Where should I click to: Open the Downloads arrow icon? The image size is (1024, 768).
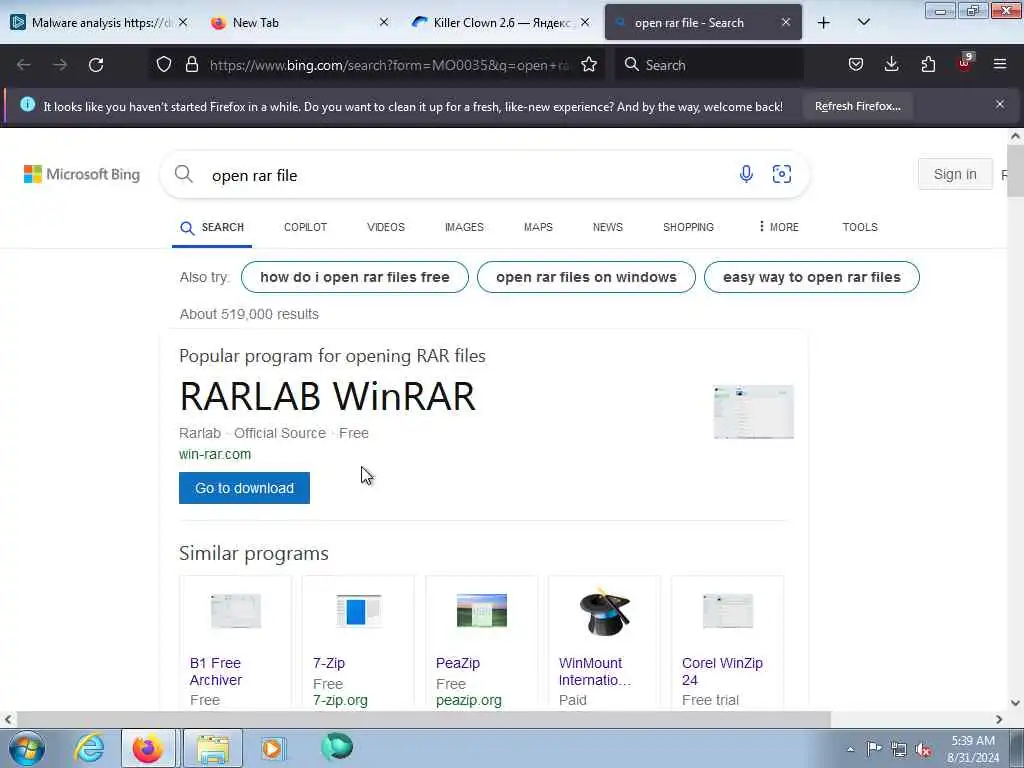[891, 65]
